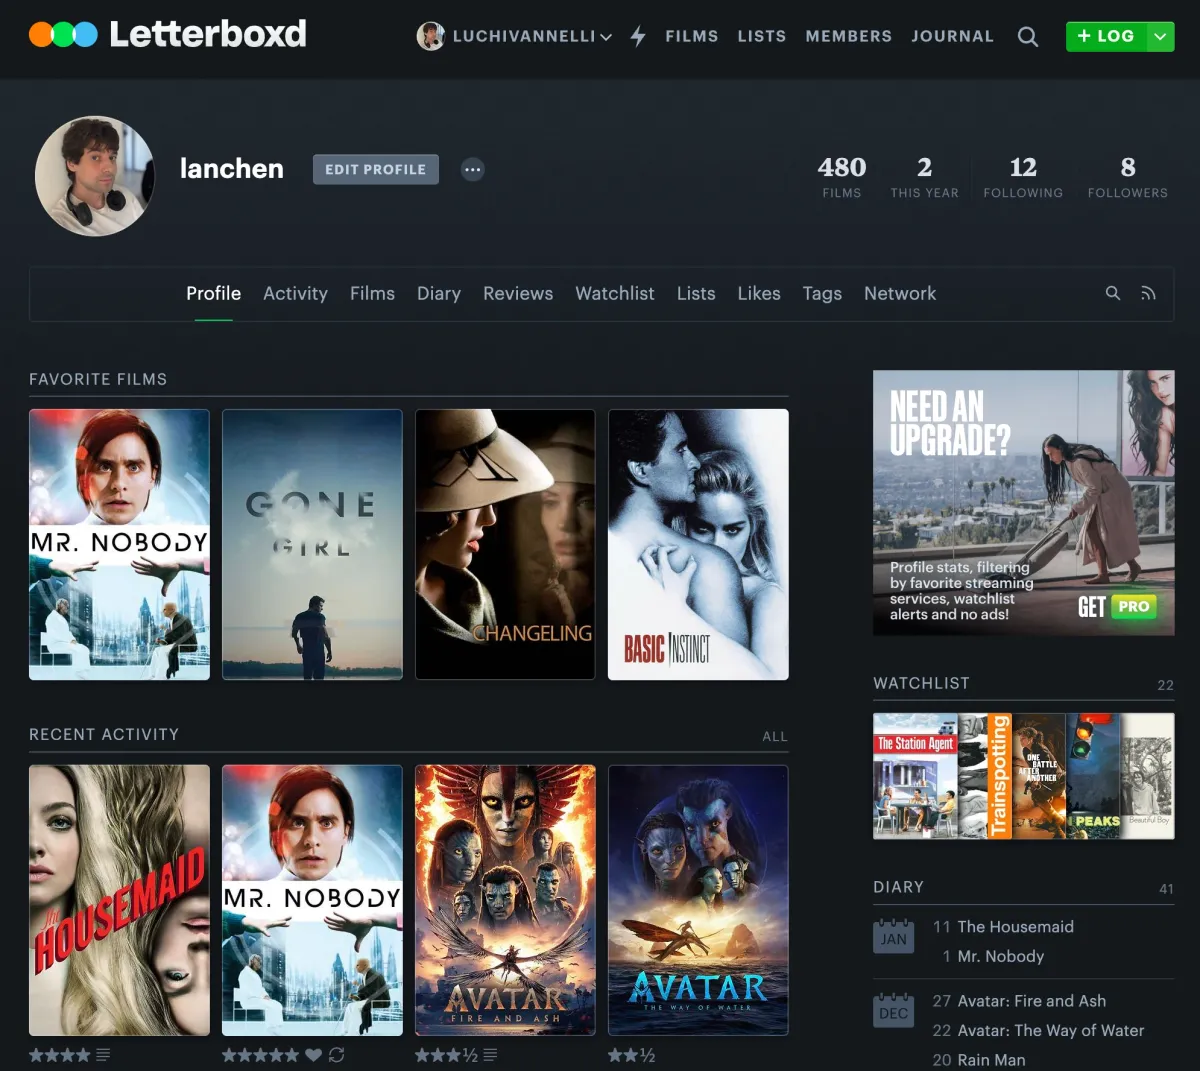Click the Edit Profile button

375,170
